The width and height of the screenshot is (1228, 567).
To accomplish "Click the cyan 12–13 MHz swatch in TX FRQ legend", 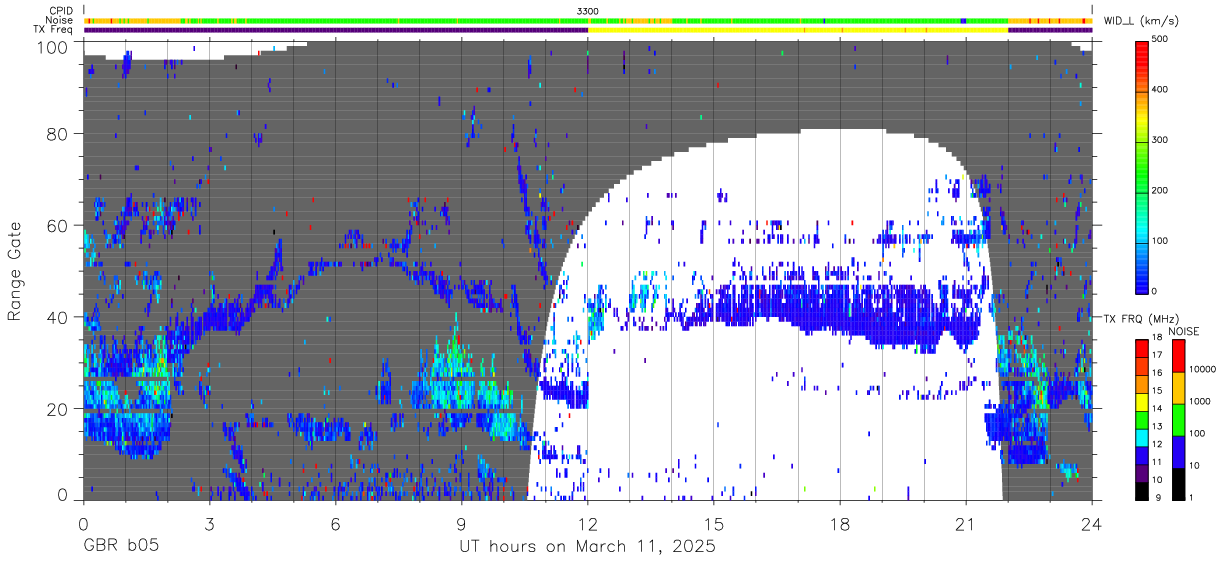I will pos(1141,436).
